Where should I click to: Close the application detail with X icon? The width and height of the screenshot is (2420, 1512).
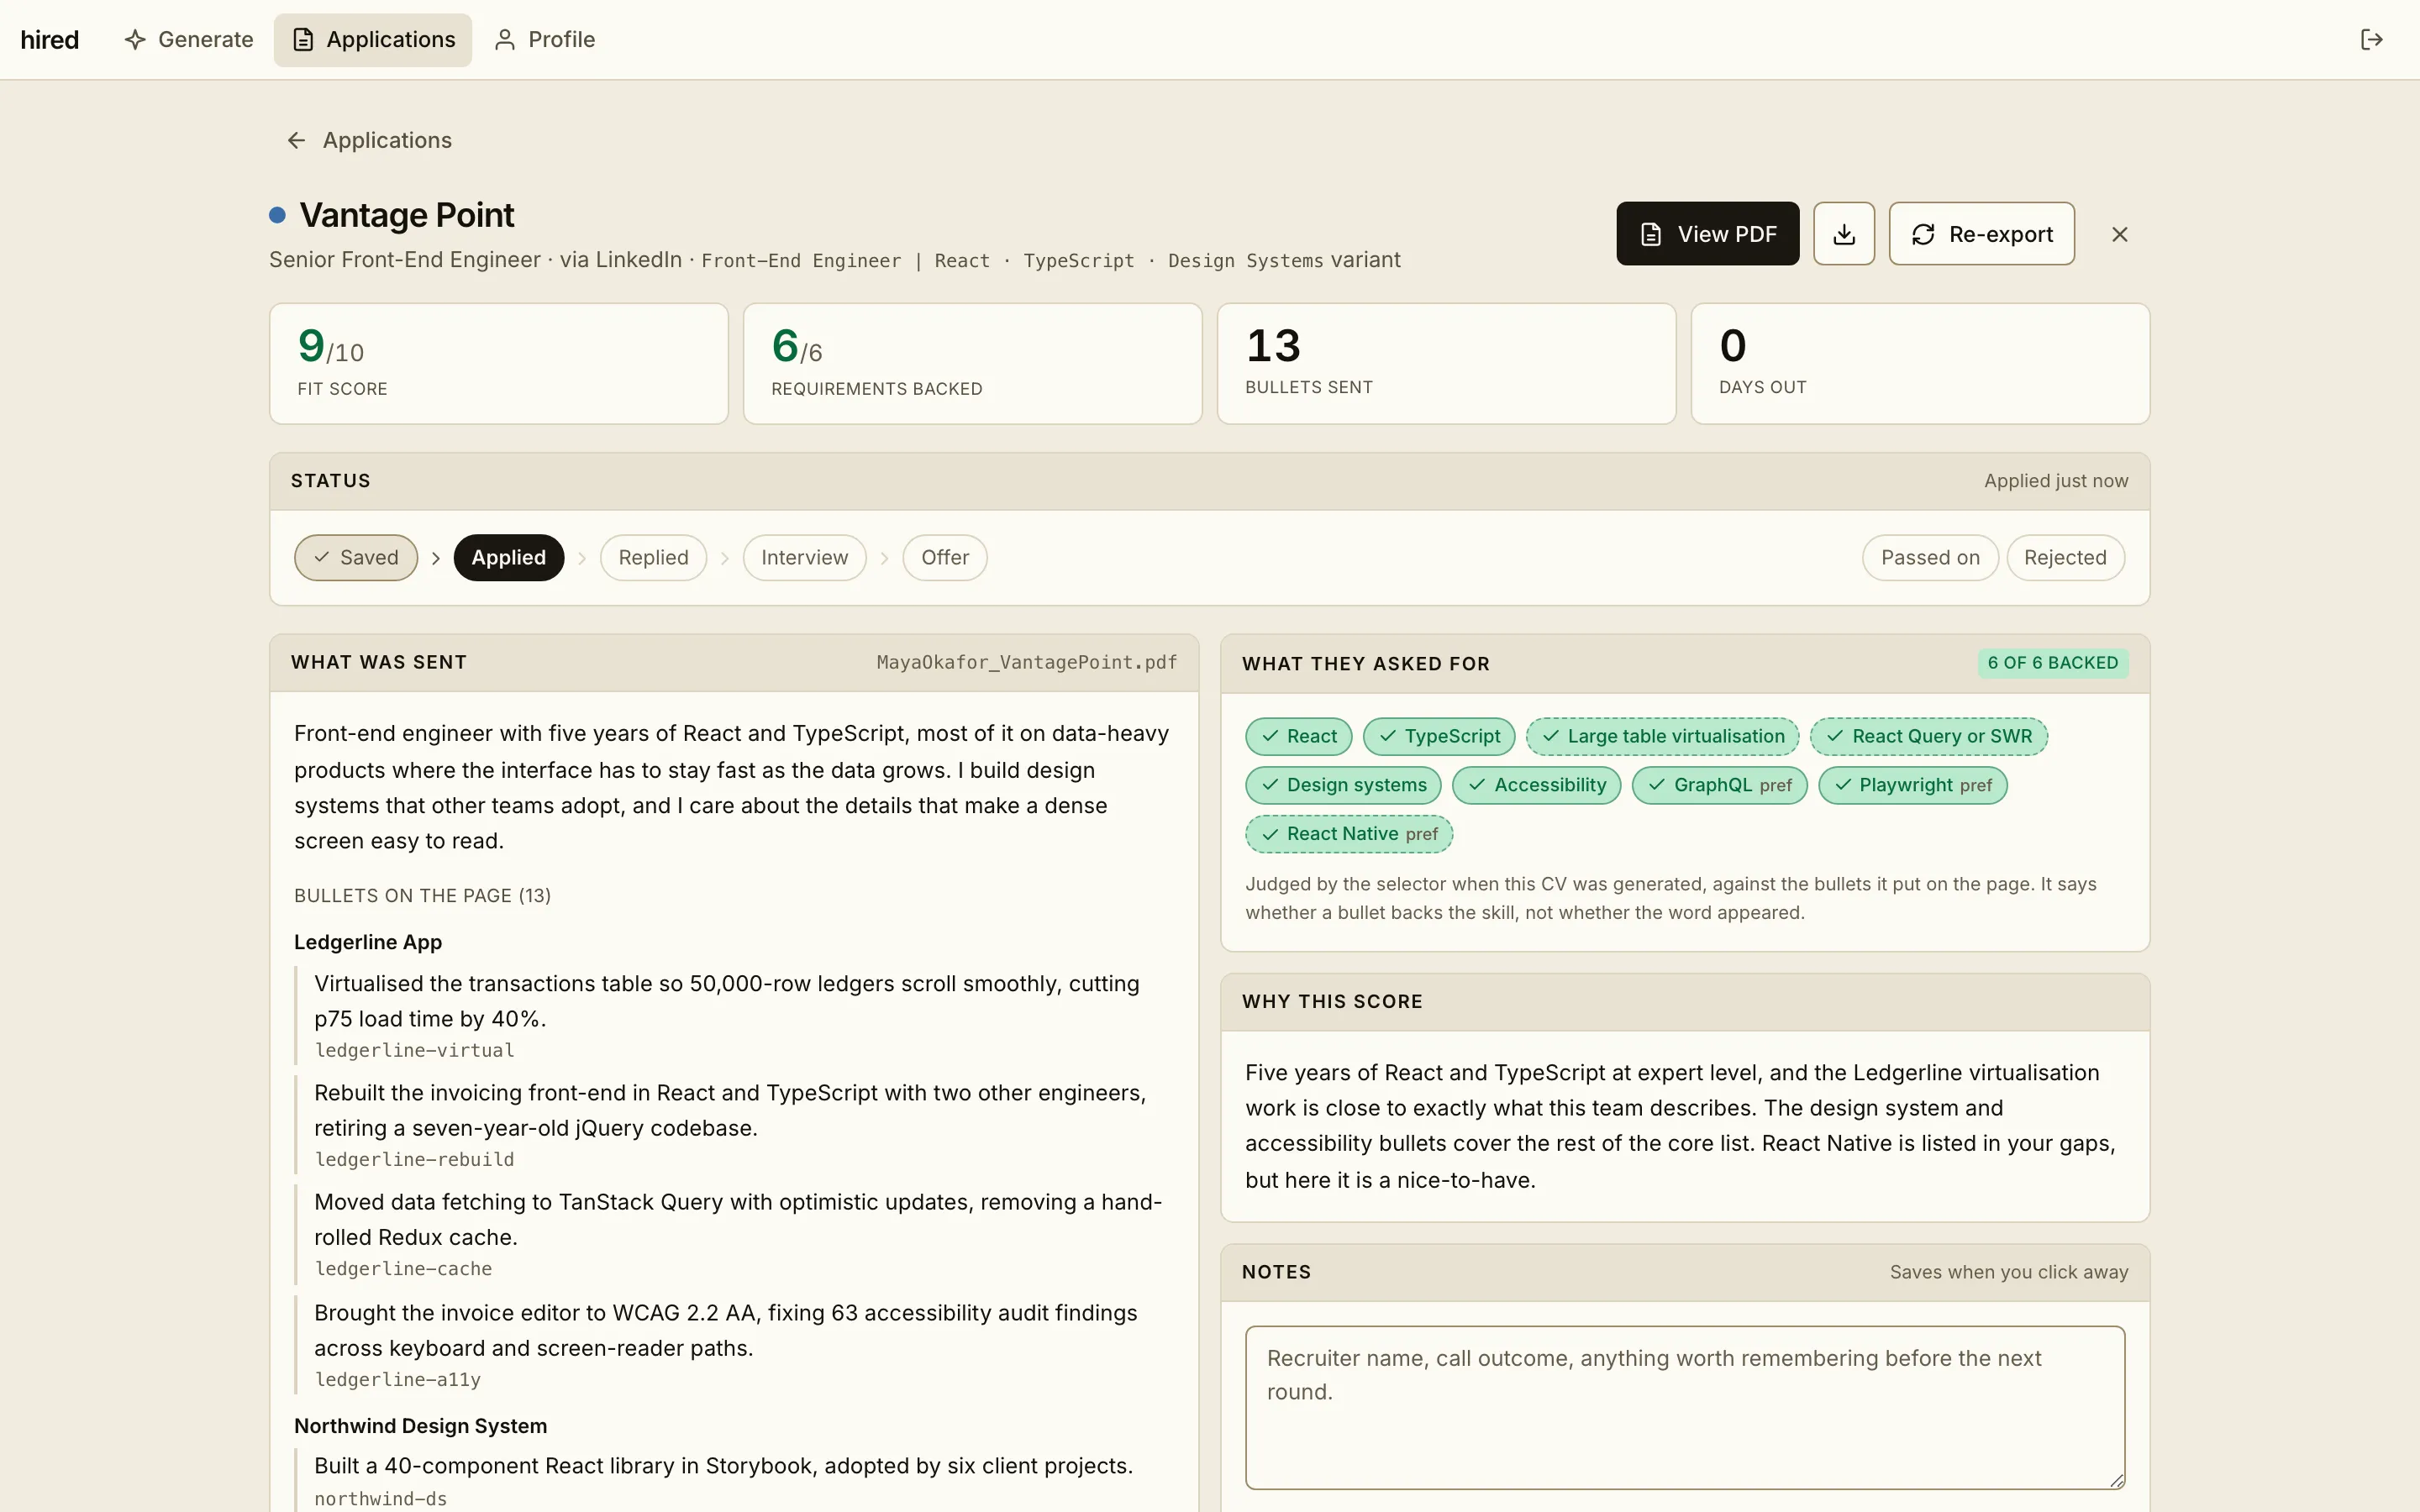[x=2119, y=234]
